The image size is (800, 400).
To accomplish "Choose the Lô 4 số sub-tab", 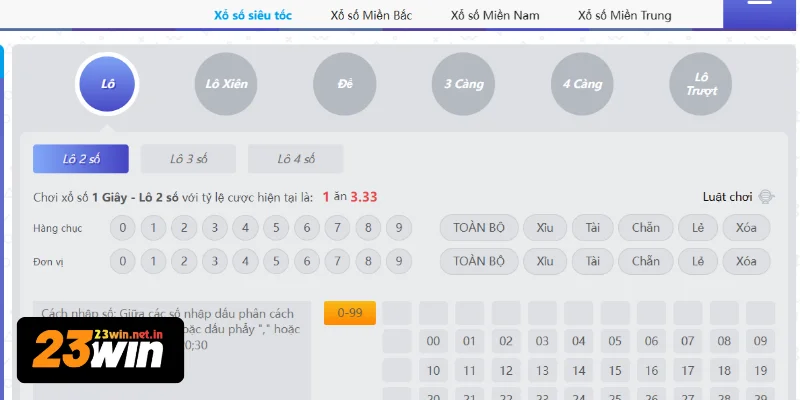I will (295, 159).
